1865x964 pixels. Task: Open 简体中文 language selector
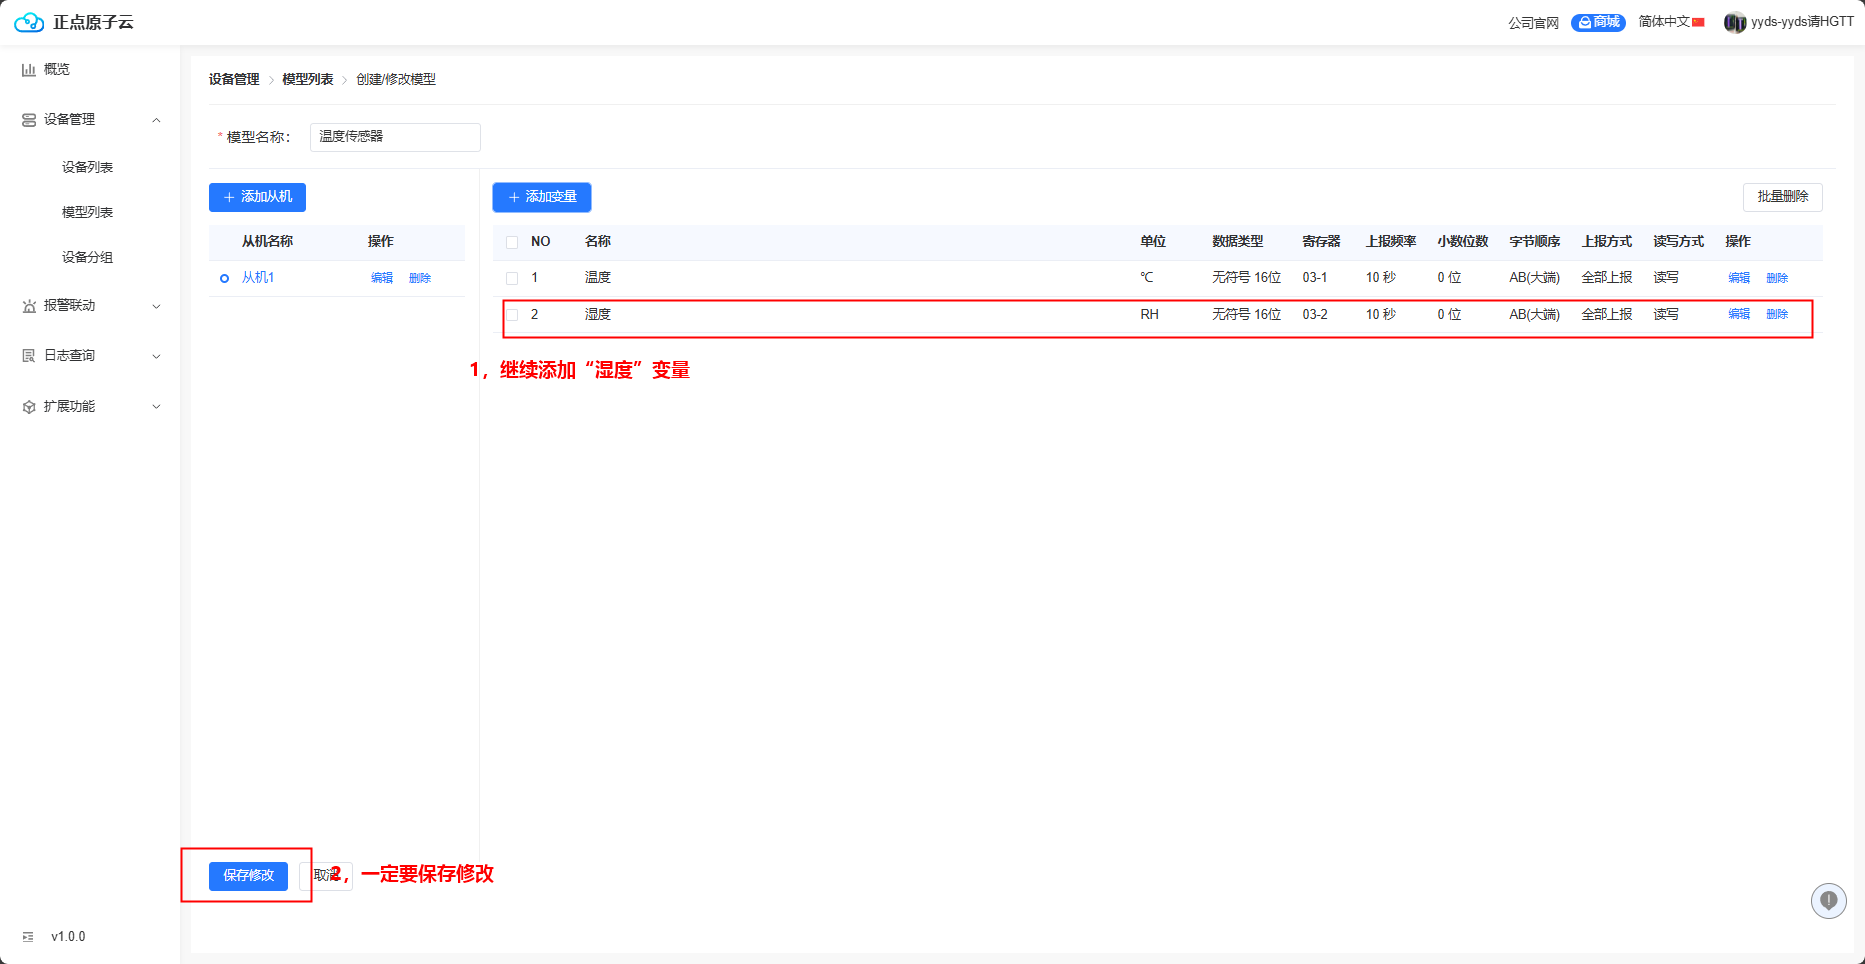pyautogui.click(x=1670, y=22)
